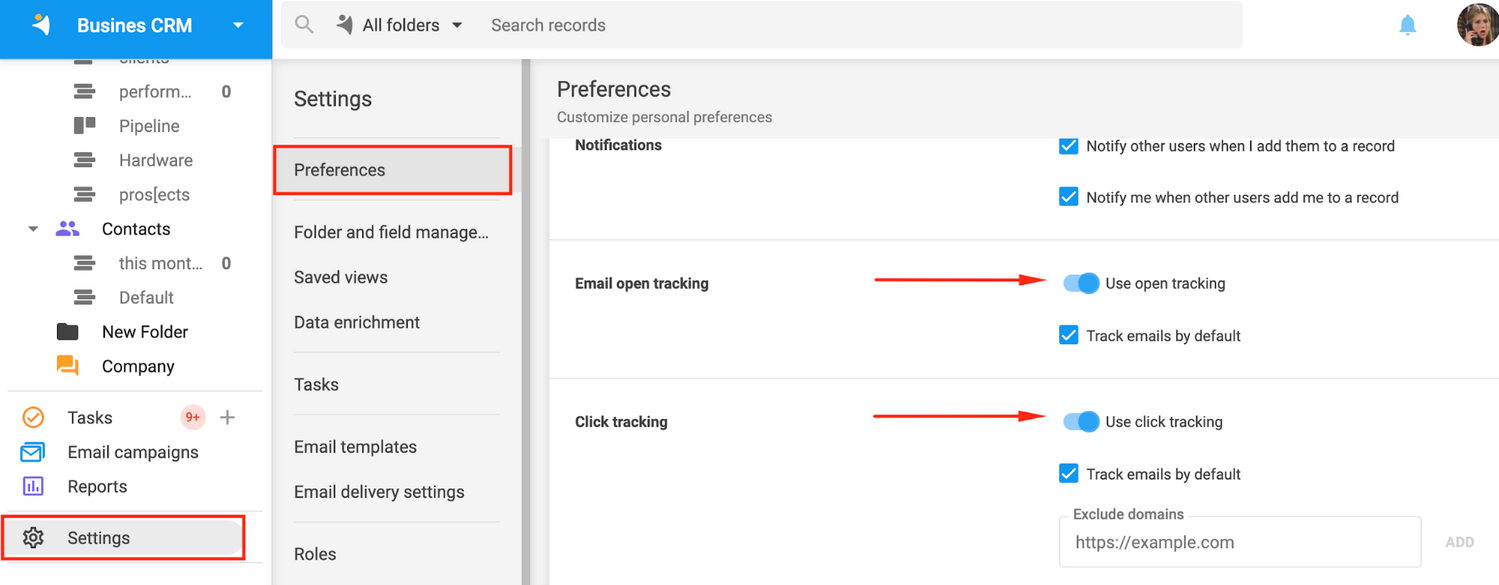The width and height of the screenshot is (1499, 585).
Task: Uncheck Notify me when other users add me
Action: pos(1068,197)
